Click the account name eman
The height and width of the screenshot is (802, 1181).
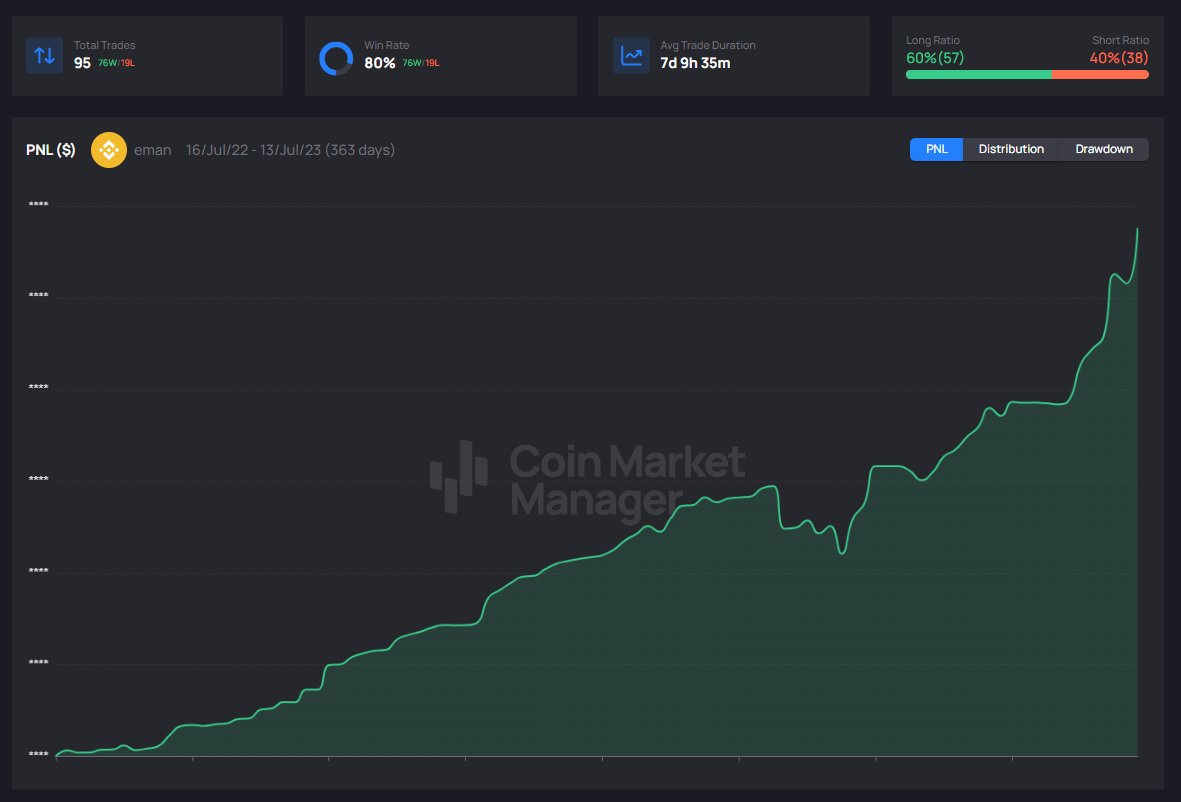tap(153, 150)
